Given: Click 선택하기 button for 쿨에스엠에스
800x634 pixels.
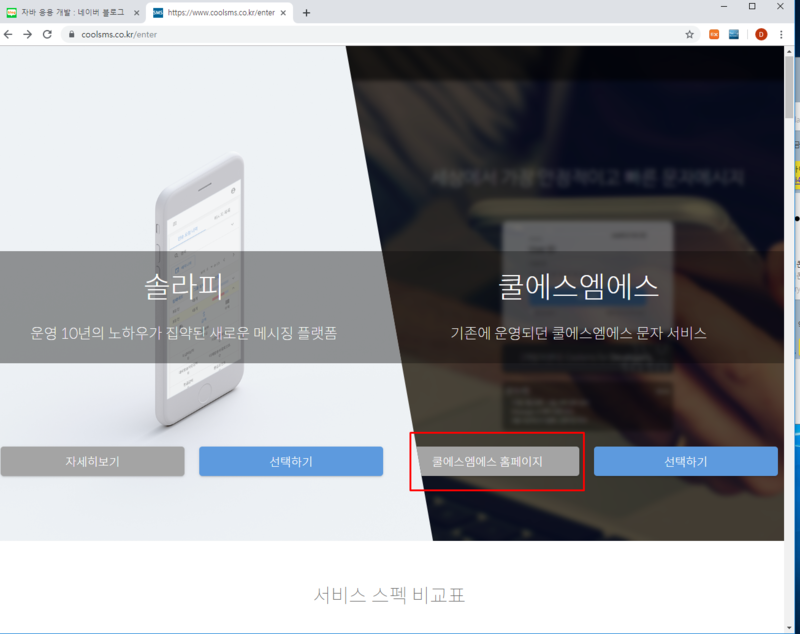Looking at the screenshot, I should [686, 462].
